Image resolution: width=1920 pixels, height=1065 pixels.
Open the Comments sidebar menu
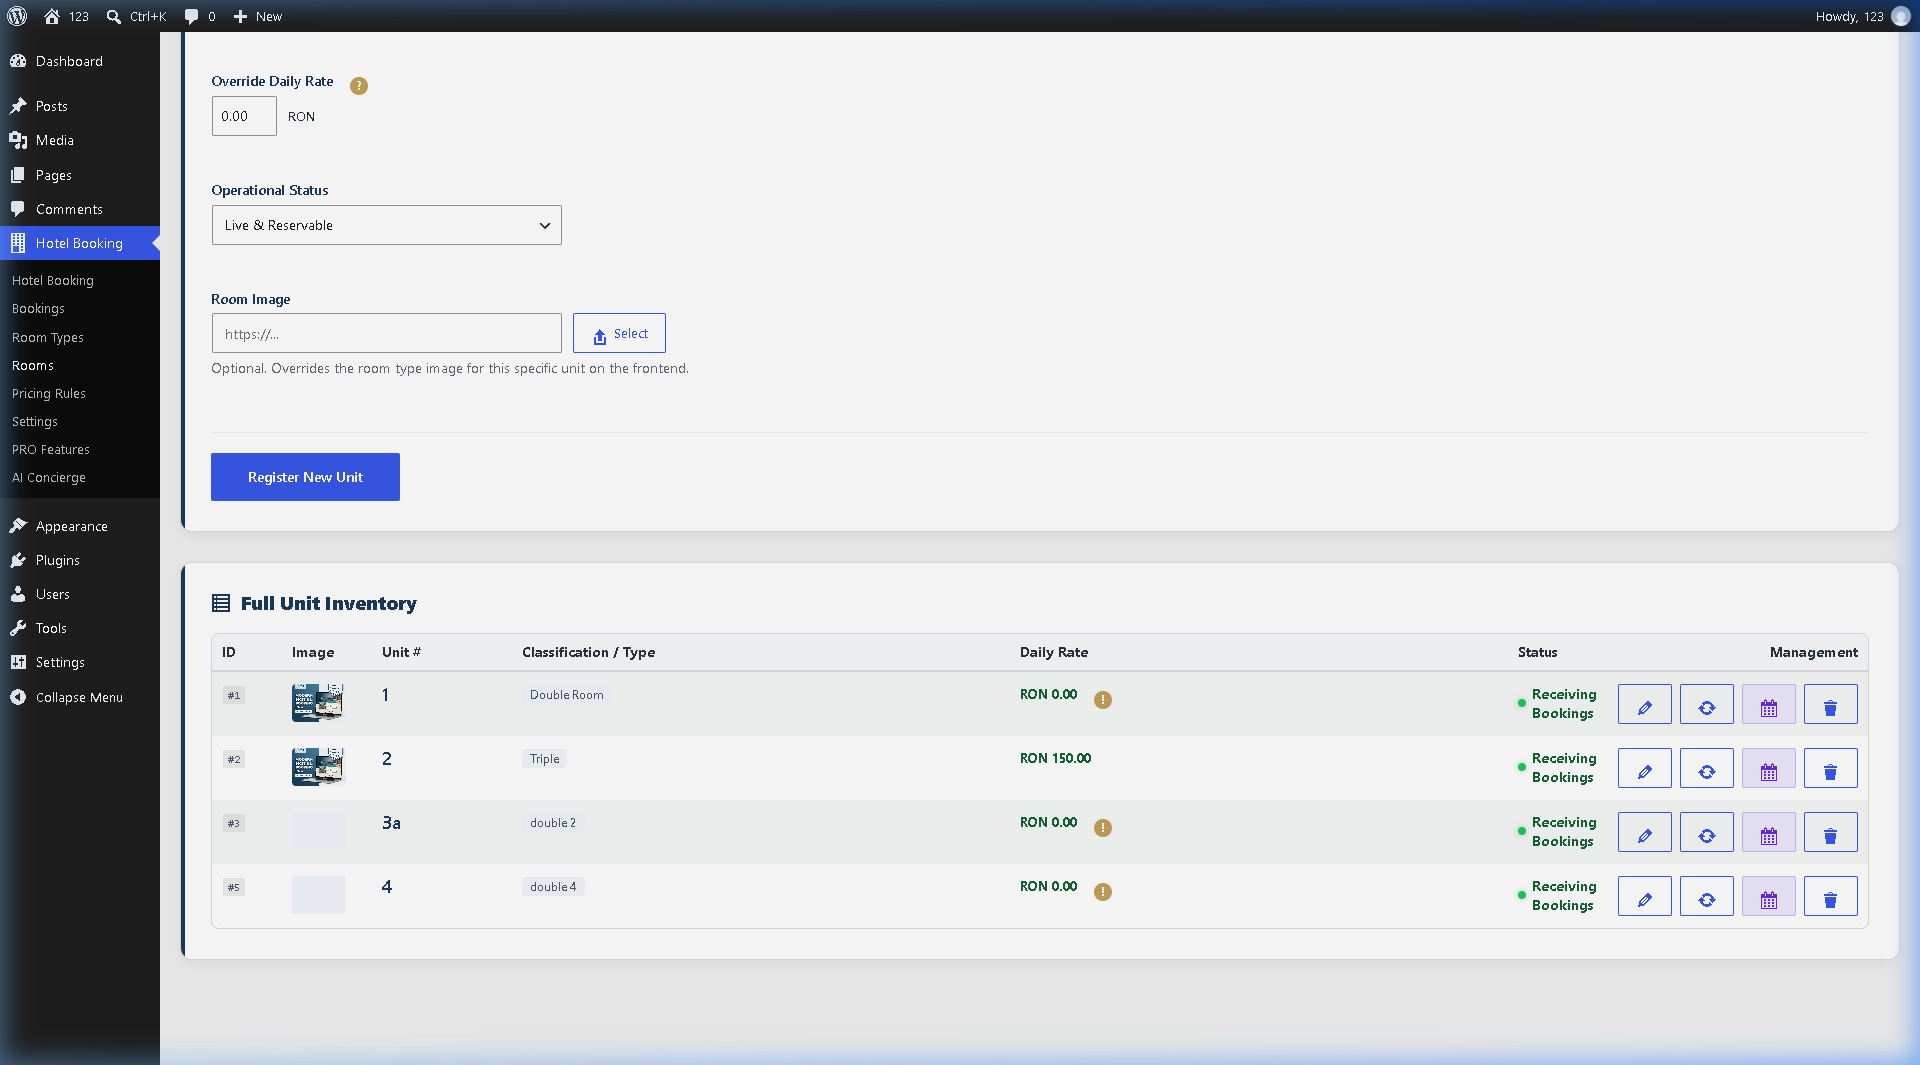coord(80,209)
